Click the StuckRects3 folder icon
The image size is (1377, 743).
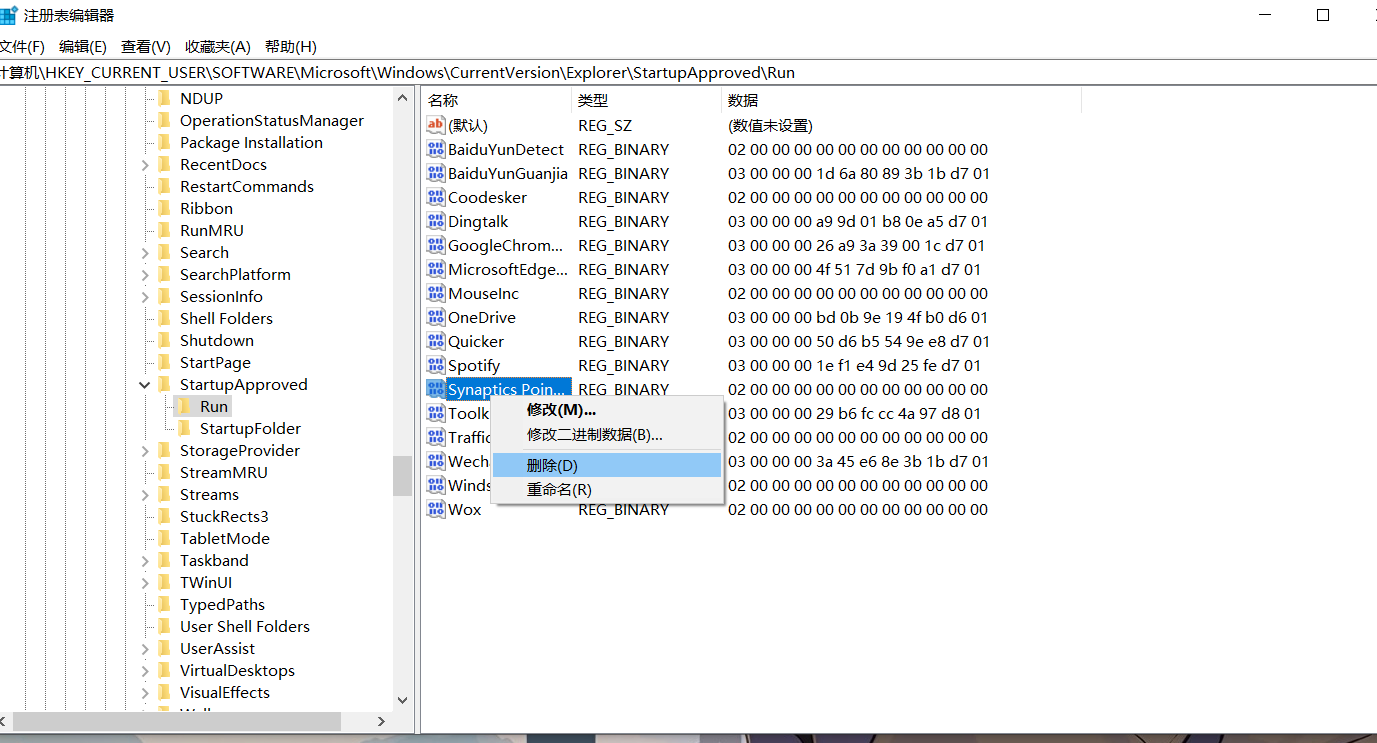click(164, 516)
